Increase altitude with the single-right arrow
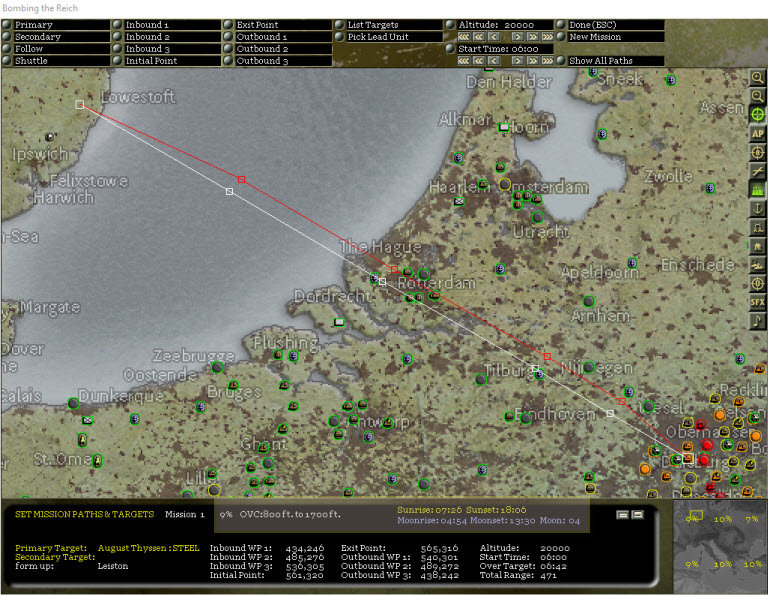The width and height of the screenshot is (768, 595). tap(517, 37)
